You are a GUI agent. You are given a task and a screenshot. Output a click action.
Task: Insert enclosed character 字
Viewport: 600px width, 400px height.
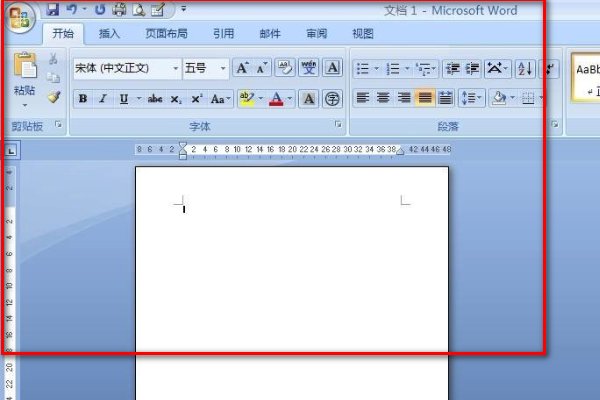332,99
